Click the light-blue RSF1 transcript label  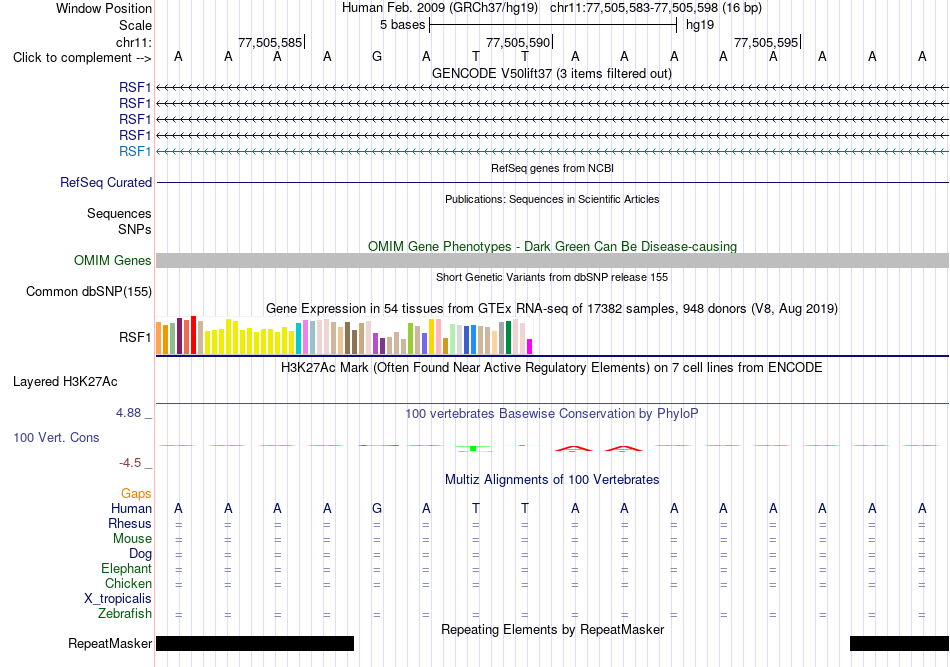(x=135, y=151)
